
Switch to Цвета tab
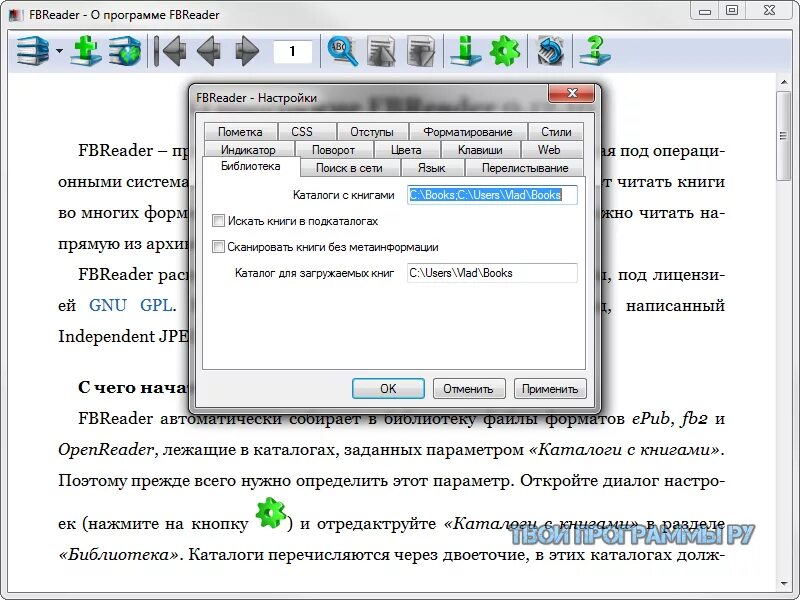point(406,149)
